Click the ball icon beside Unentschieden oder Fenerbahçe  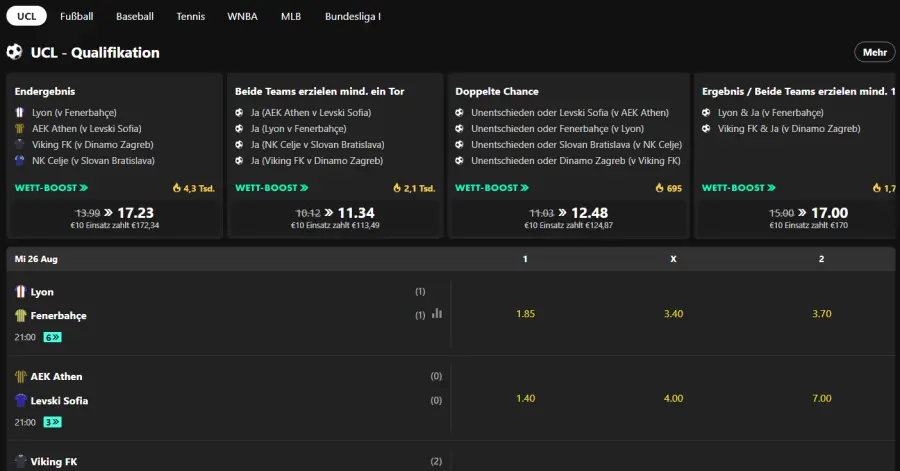click(460, 129)
